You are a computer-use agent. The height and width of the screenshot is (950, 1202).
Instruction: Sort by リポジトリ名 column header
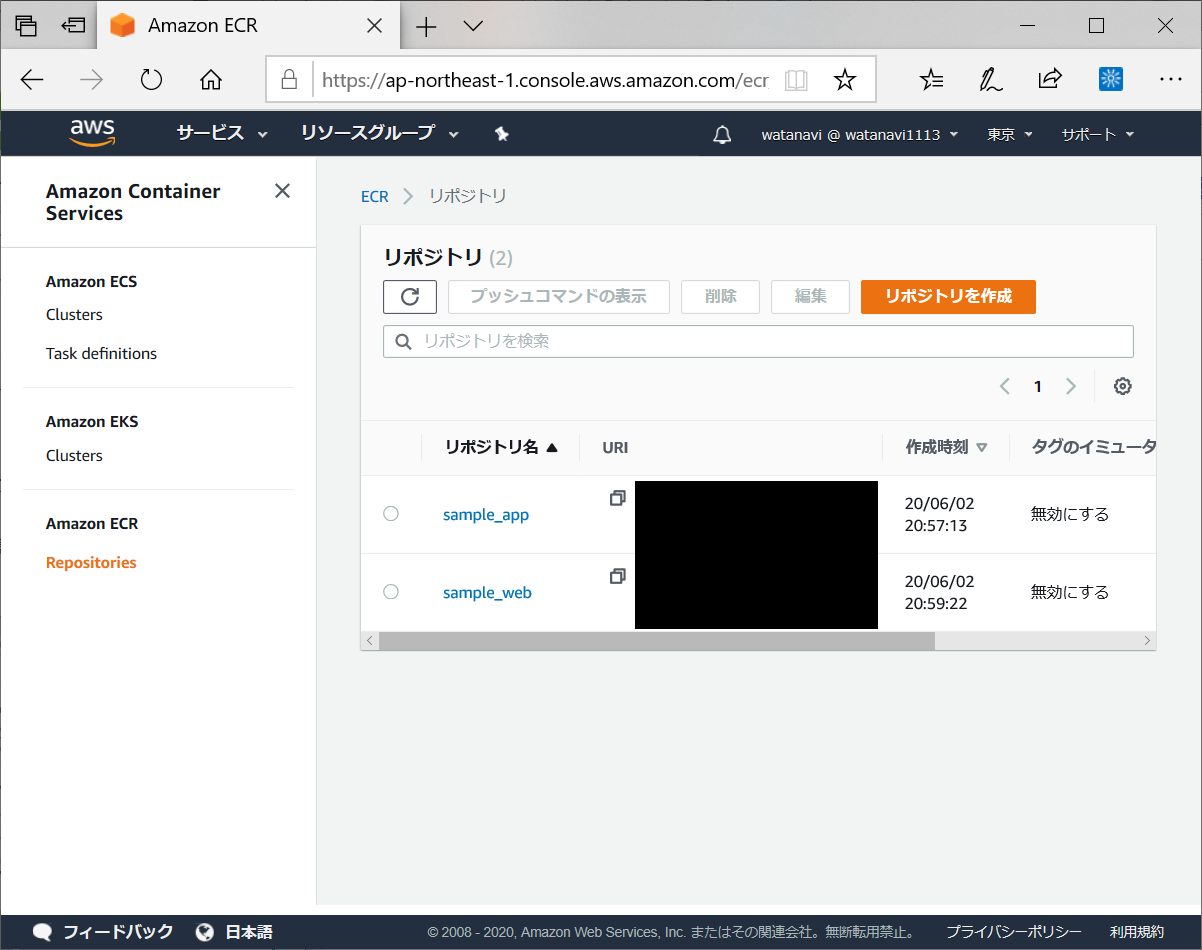point(500,447)
